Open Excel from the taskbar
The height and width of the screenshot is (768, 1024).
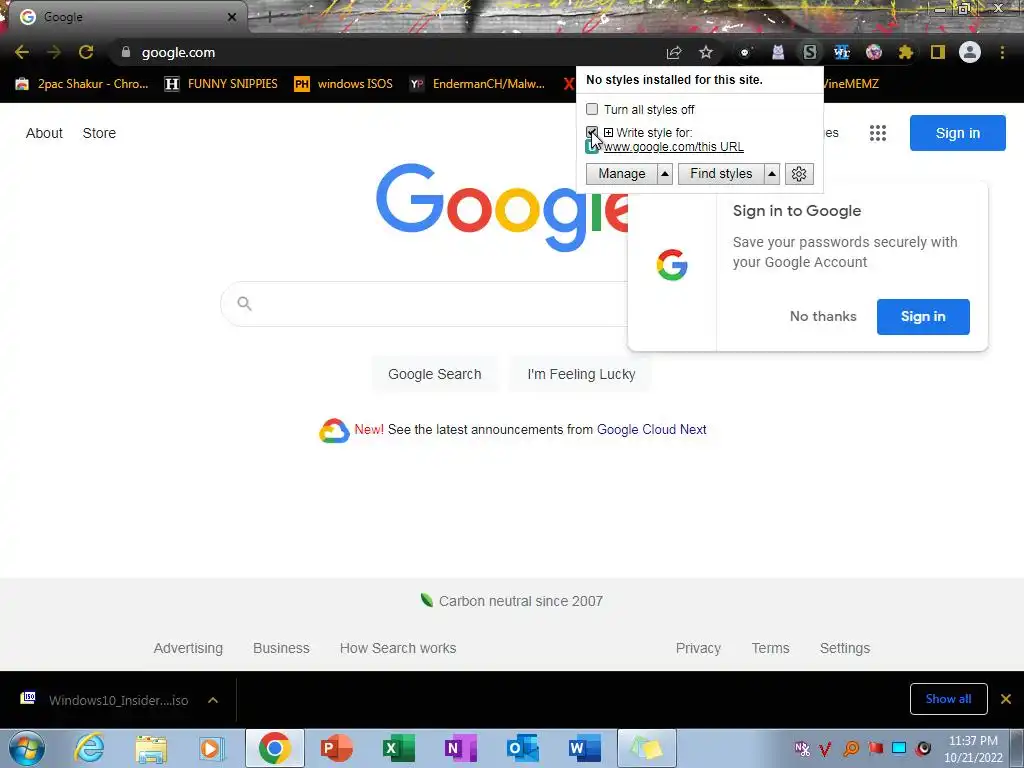[398, 748]
